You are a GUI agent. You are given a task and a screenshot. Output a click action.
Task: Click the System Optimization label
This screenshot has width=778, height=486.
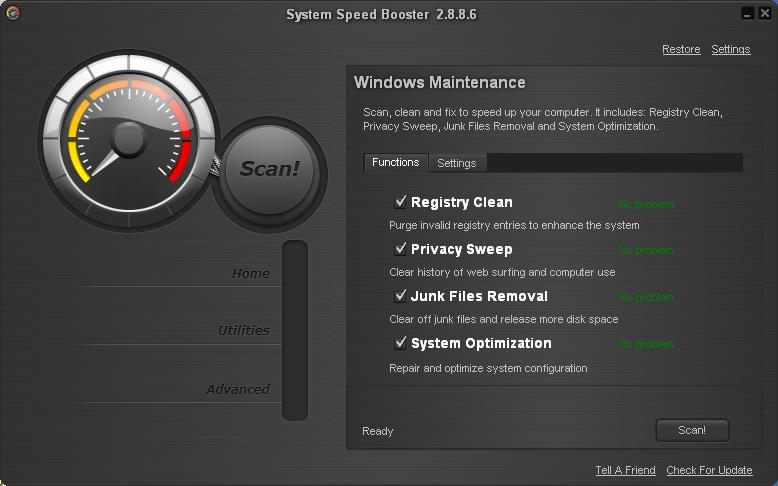click(x=481, y=344)
